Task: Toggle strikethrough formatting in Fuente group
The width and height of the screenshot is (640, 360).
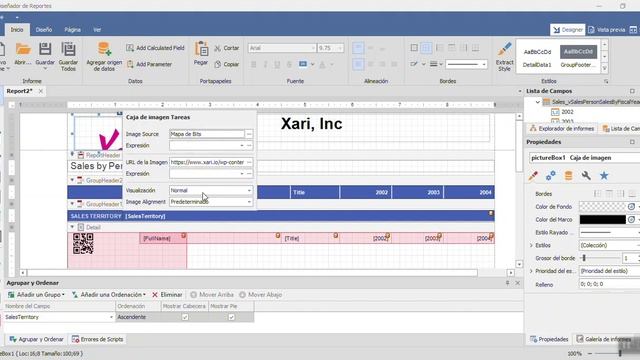Action: (x=289, y=64)
